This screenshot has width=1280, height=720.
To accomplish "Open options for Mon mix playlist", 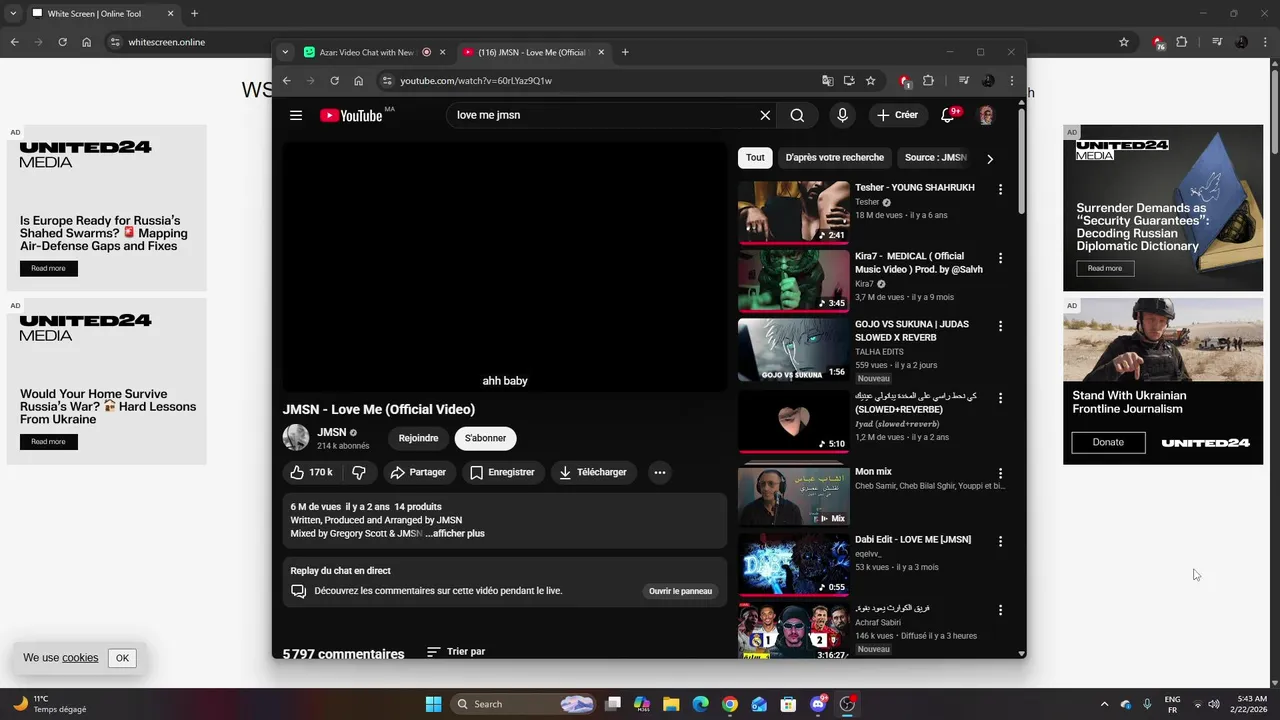I will coord(1000,473).
